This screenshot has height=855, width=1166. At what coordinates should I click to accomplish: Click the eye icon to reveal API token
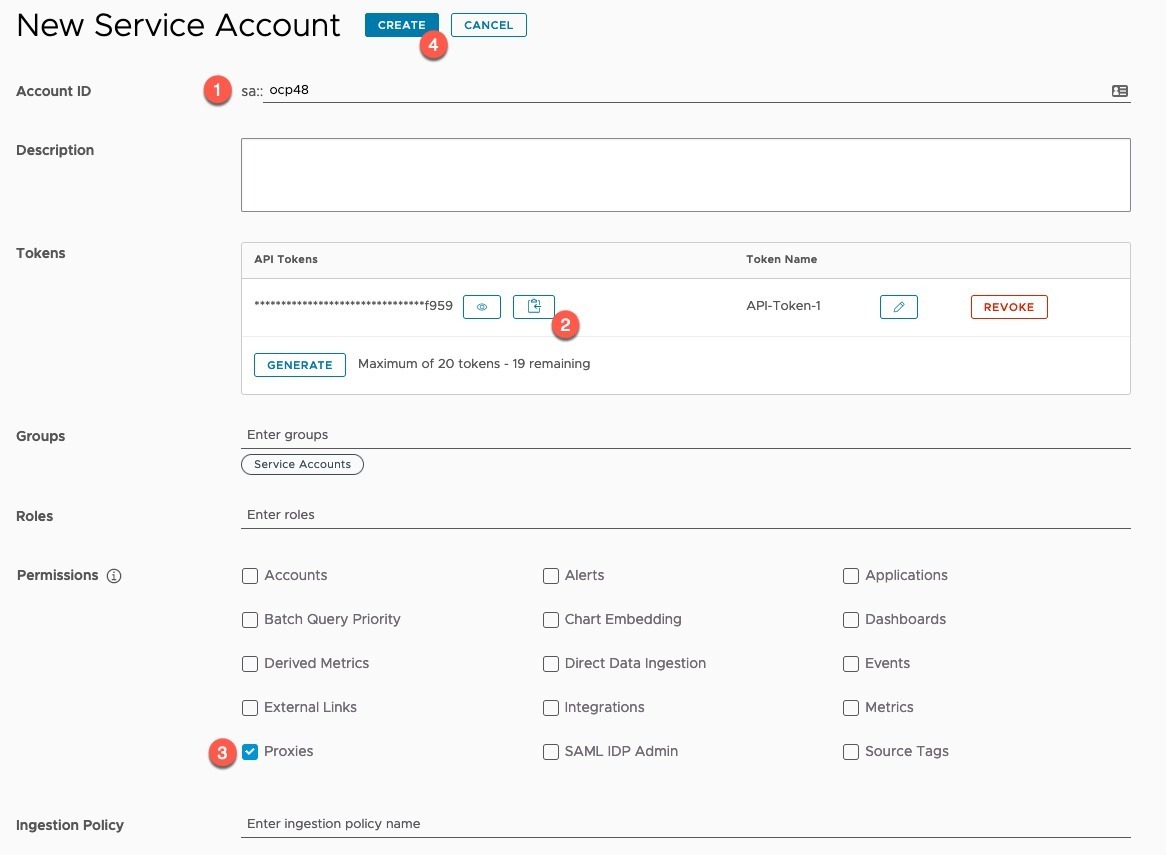coord(482,306)
